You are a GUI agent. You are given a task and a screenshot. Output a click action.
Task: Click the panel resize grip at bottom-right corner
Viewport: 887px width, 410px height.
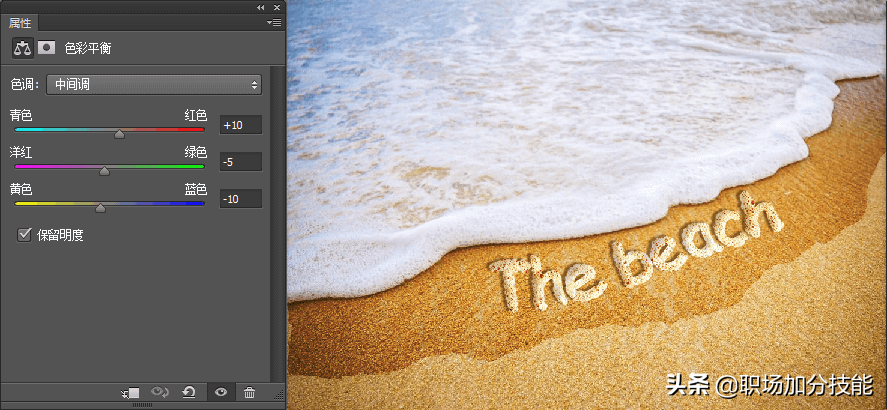279,394
